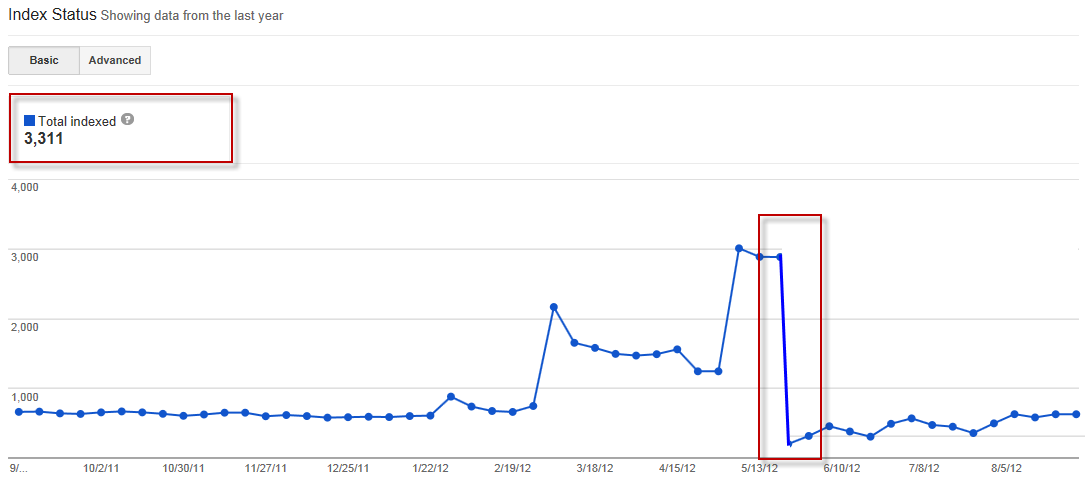Click the Total indexed label
Screen dimensions: 1085x488
pos(77,121)
